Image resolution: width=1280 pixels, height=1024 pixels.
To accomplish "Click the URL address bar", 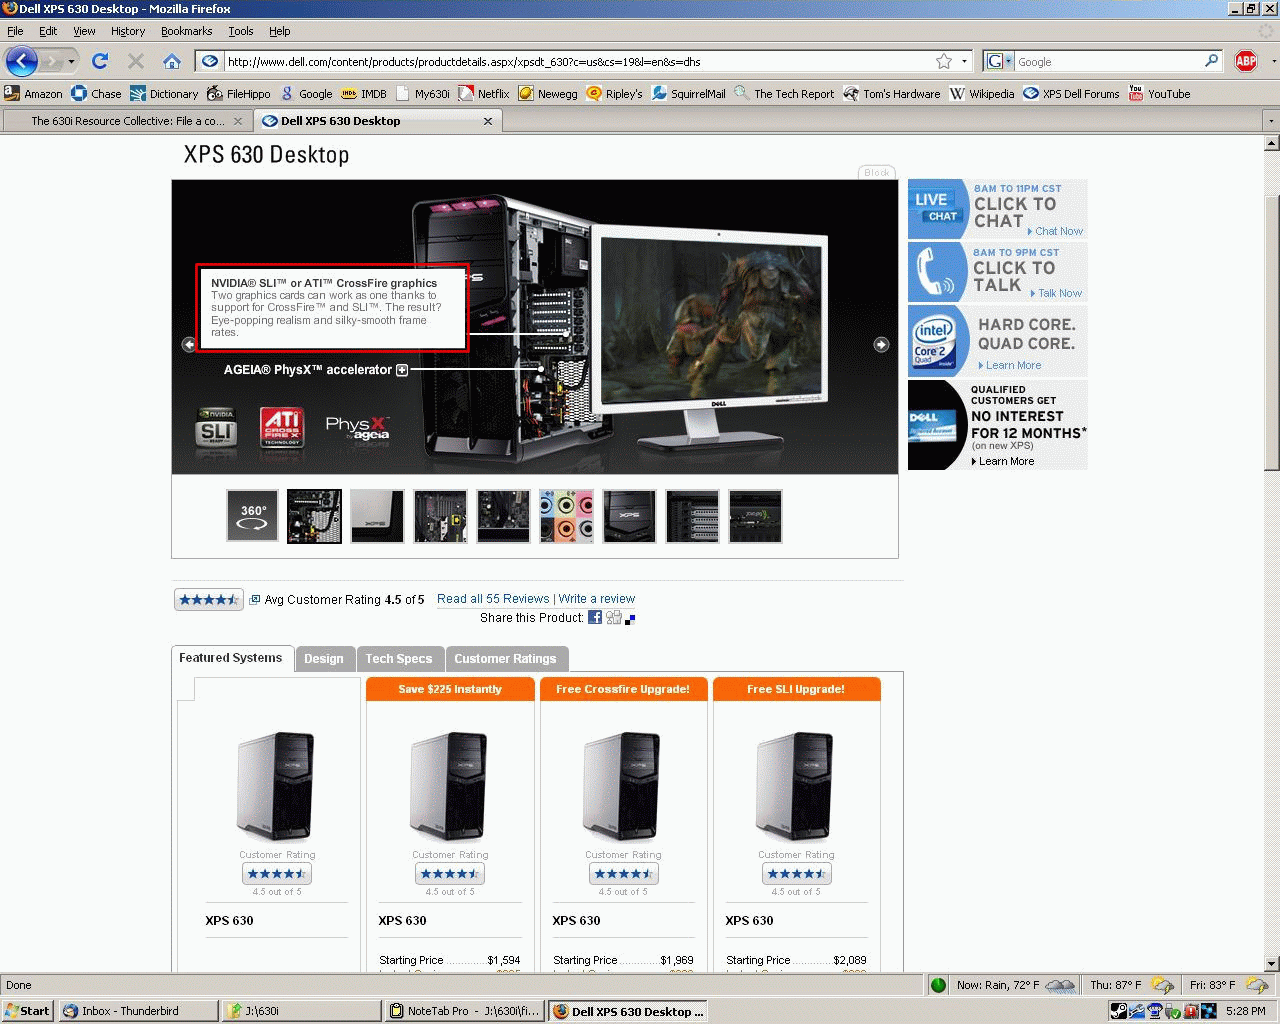I will click(578, 61).
